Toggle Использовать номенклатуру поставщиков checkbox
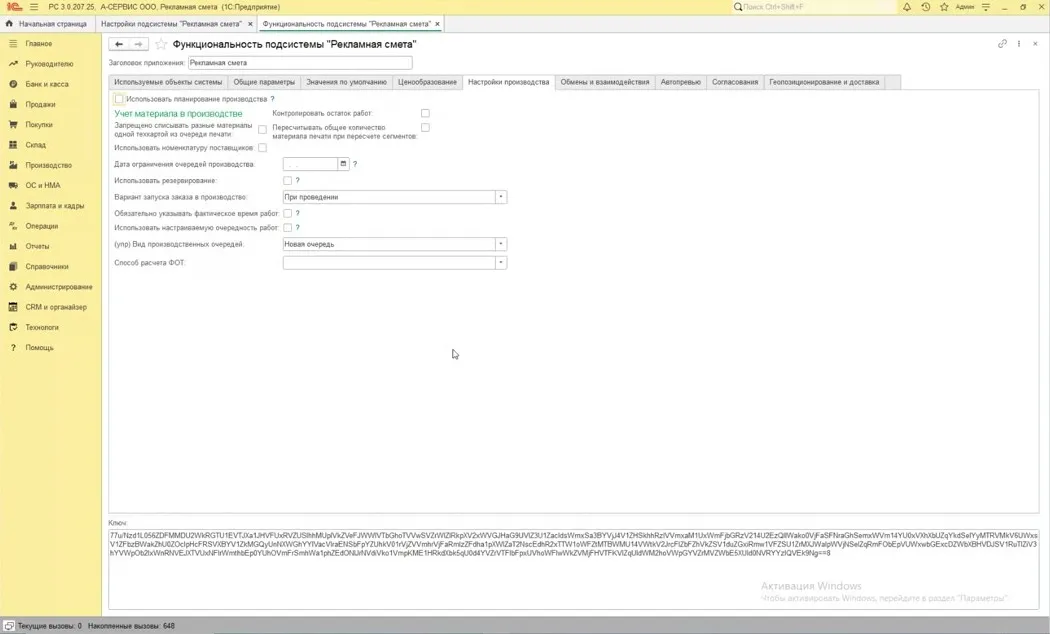Screen dimensions: 1050x634 pyautogui.click(x=262, y=148)
